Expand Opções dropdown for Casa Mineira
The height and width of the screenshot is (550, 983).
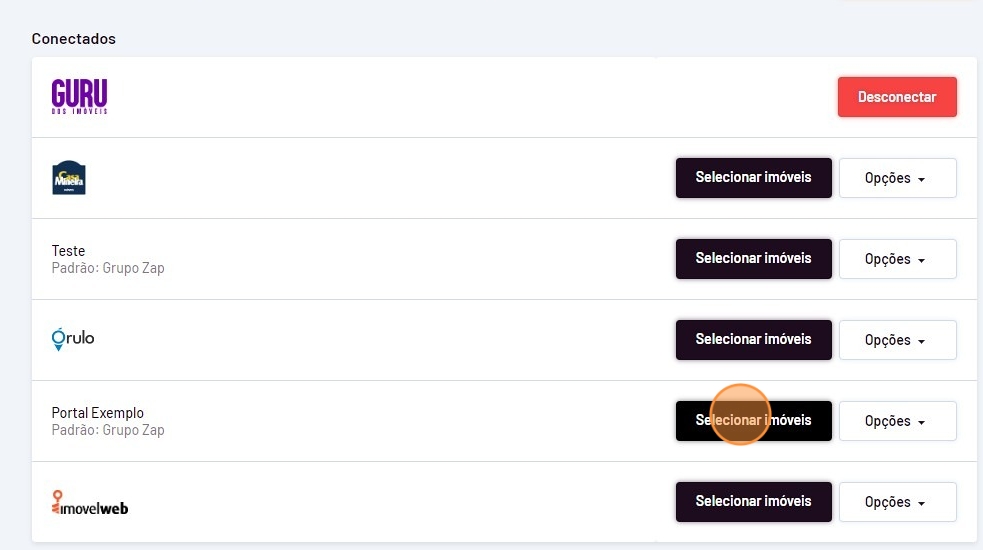(x=896, y=178)
